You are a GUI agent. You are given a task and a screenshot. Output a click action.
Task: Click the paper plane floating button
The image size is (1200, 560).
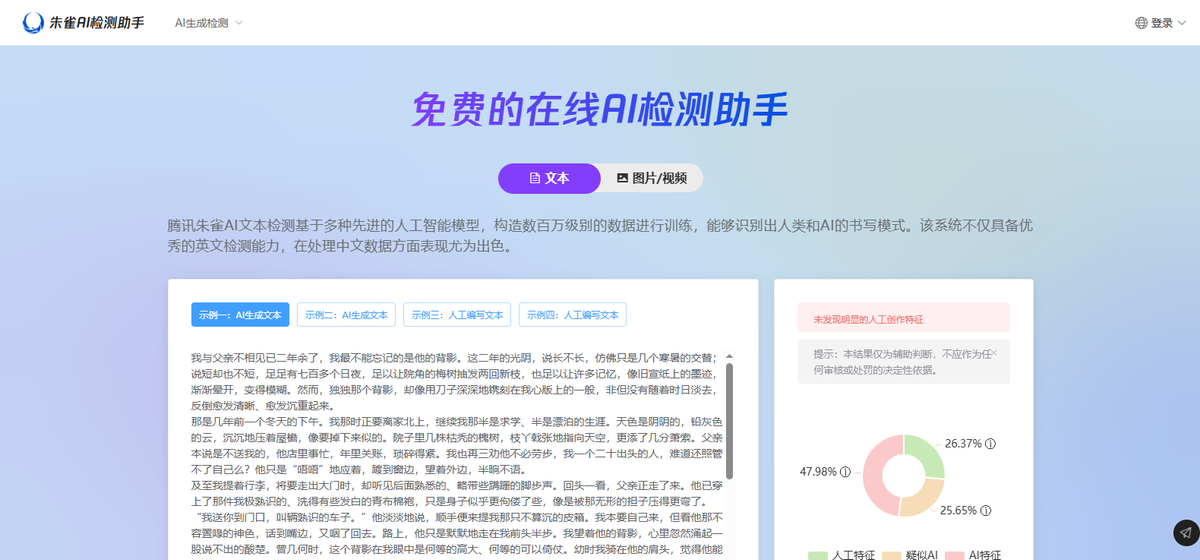(x=1185, y=532)
